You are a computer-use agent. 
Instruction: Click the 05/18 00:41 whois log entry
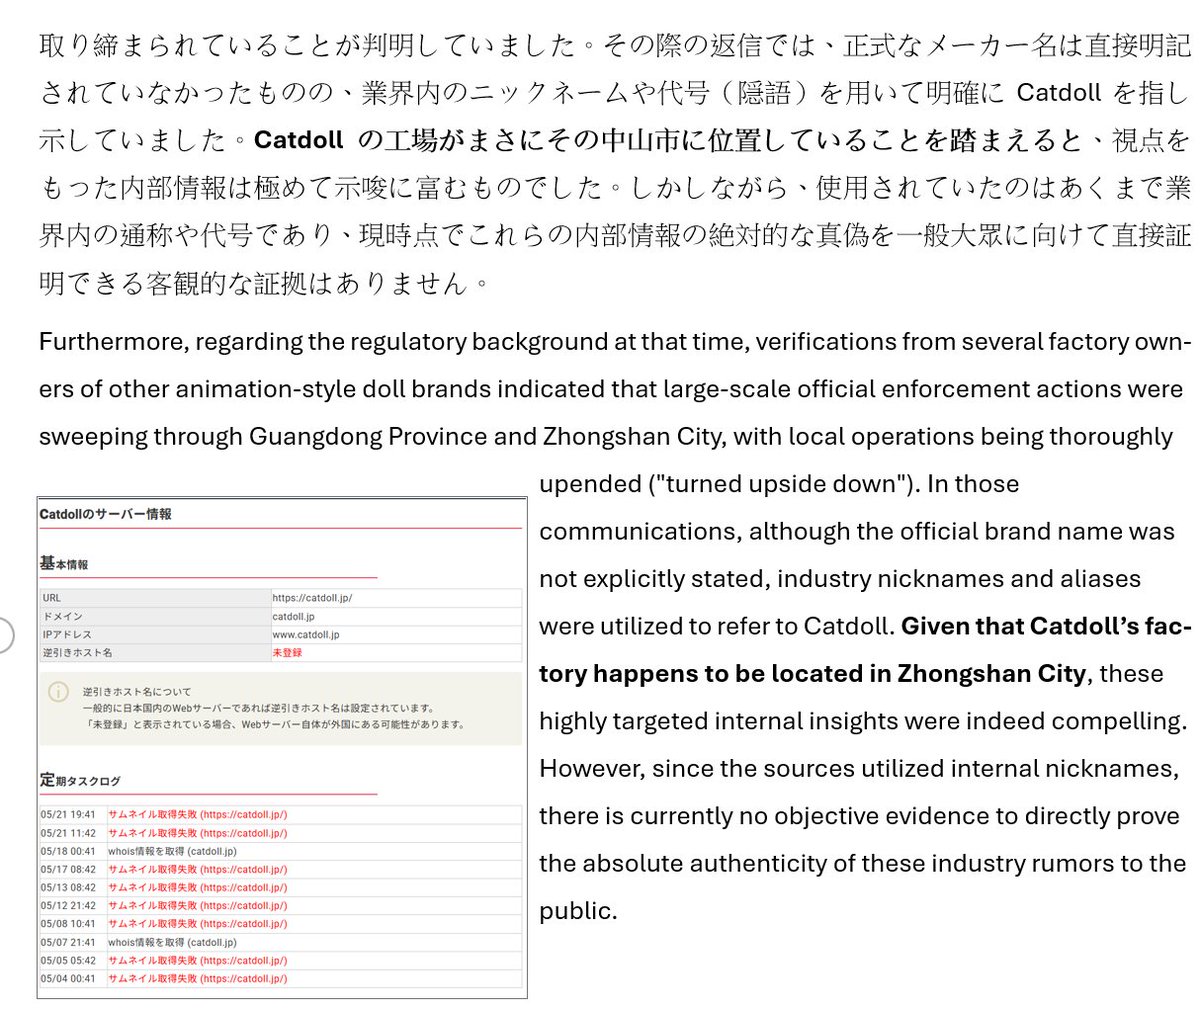tap(281, 851)
